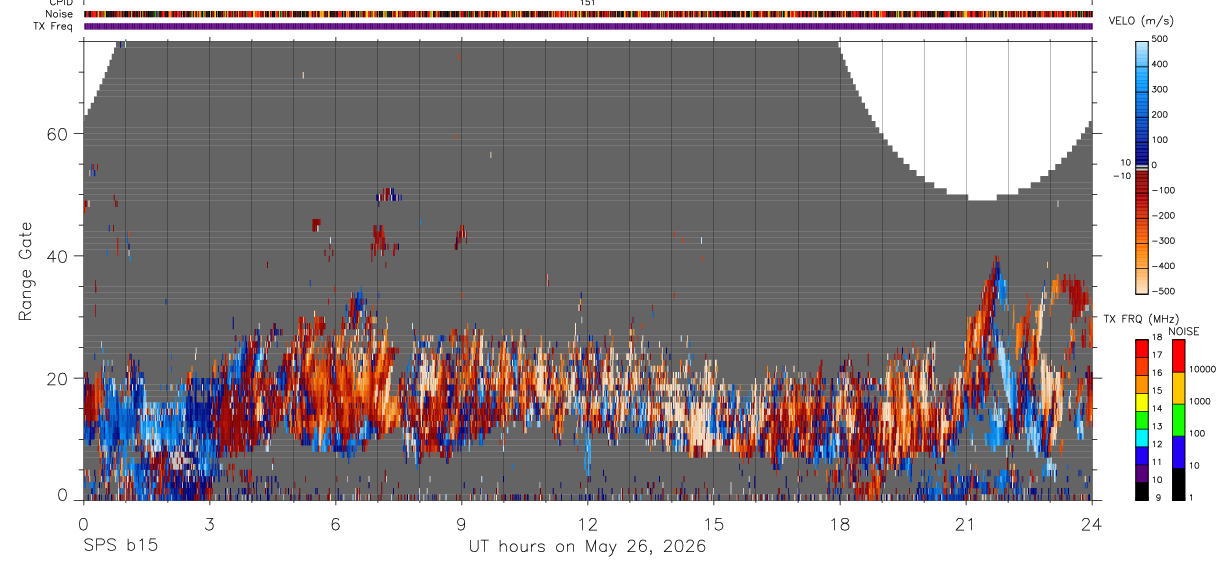Click the NOISE legend title
The height and width of the screenshot is (567, 1228).
coord(1184,331)
